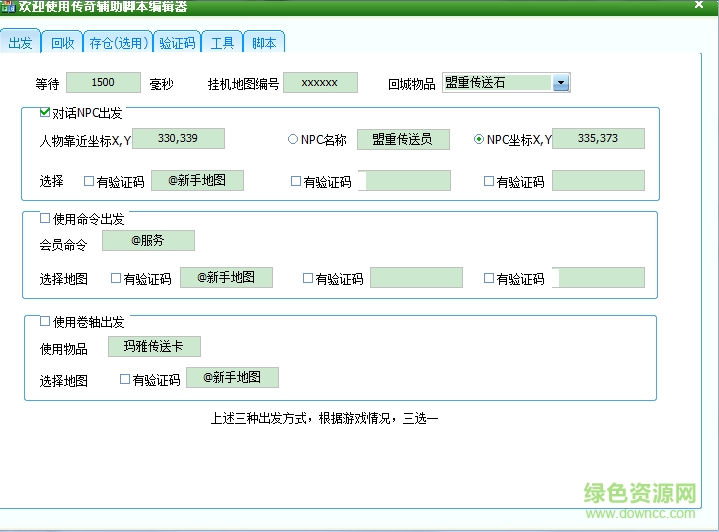
Task: Edit the 人物靠近坐标 field 330,339
Action: point(178,139)
